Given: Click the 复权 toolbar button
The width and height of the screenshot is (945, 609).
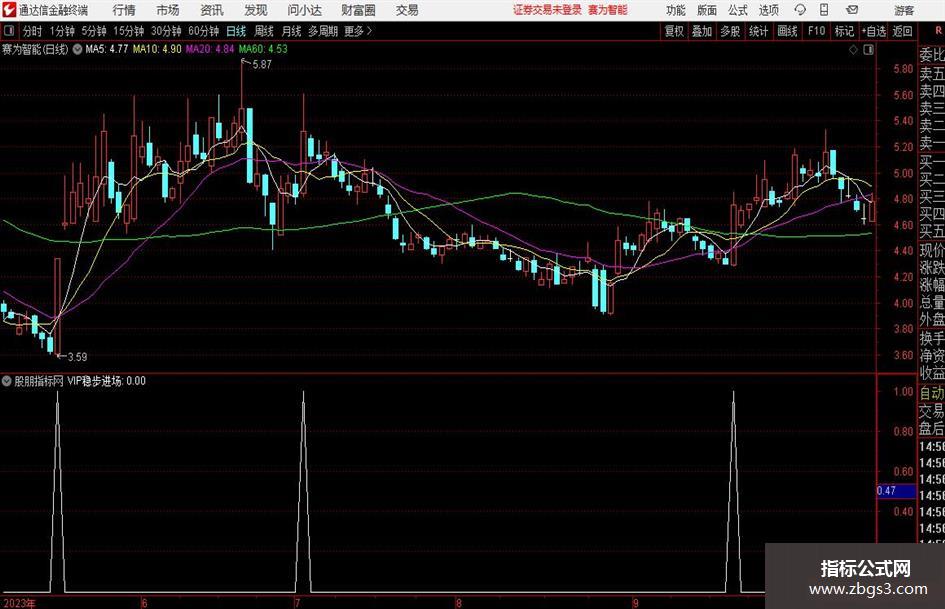Looking at the screenshot, I should click(674, 31).
